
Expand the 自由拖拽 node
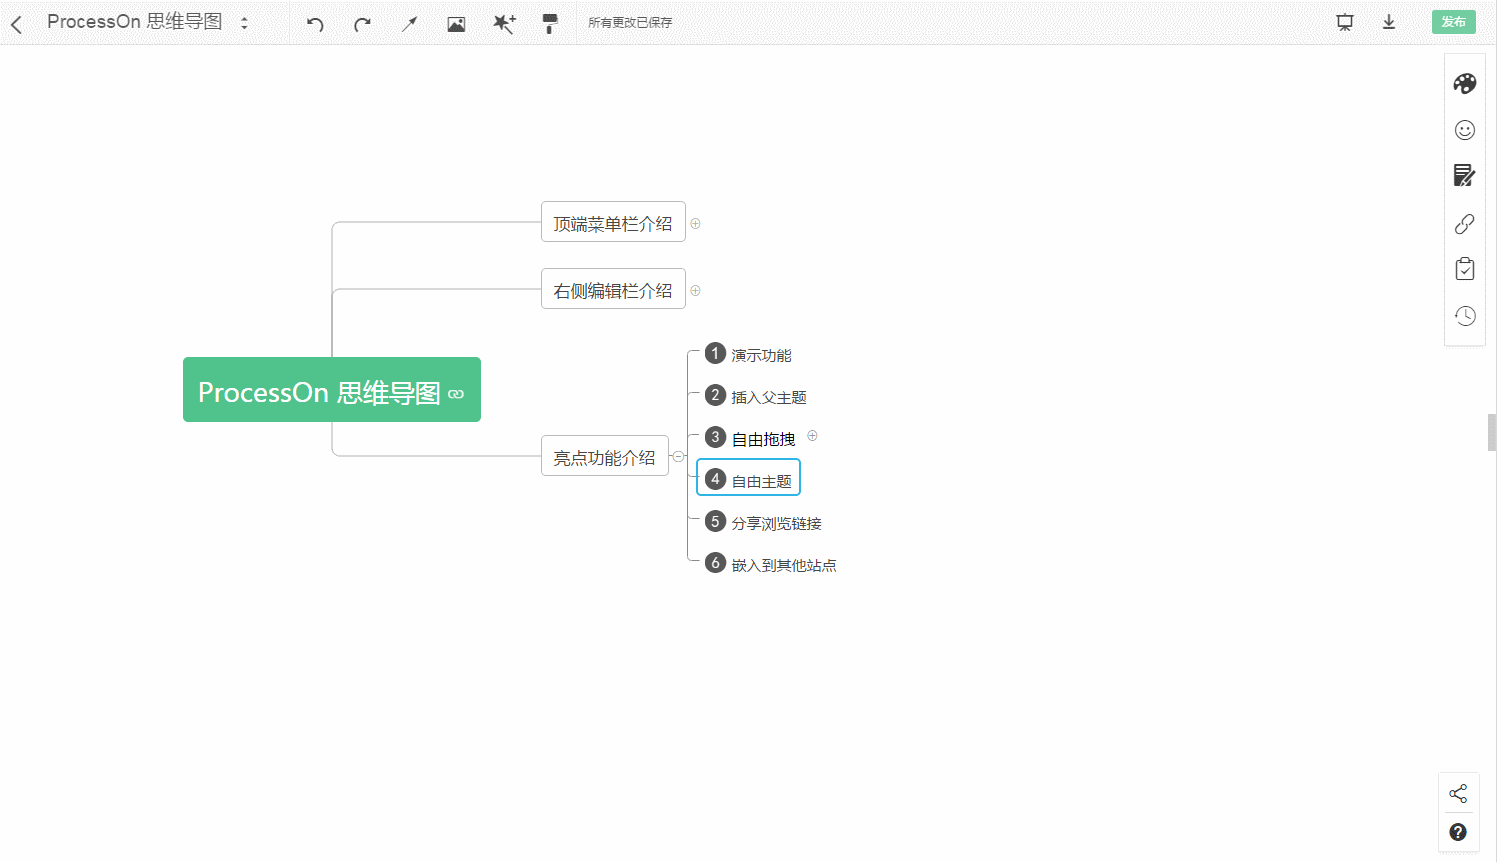pos(811,435)
